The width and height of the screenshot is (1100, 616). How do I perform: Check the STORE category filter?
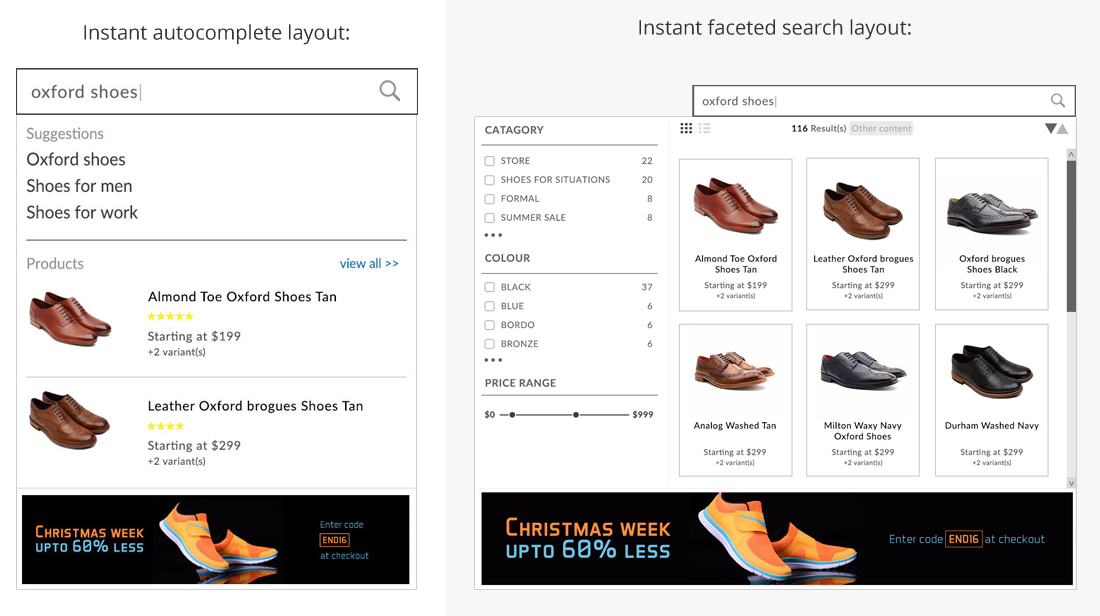[x=490, y=161]
